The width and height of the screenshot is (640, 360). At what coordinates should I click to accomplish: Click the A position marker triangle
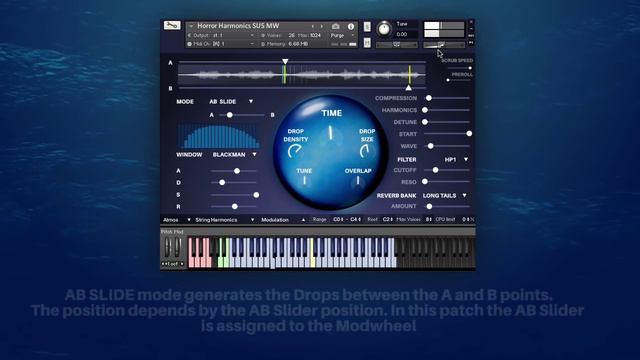click(285, 62)
